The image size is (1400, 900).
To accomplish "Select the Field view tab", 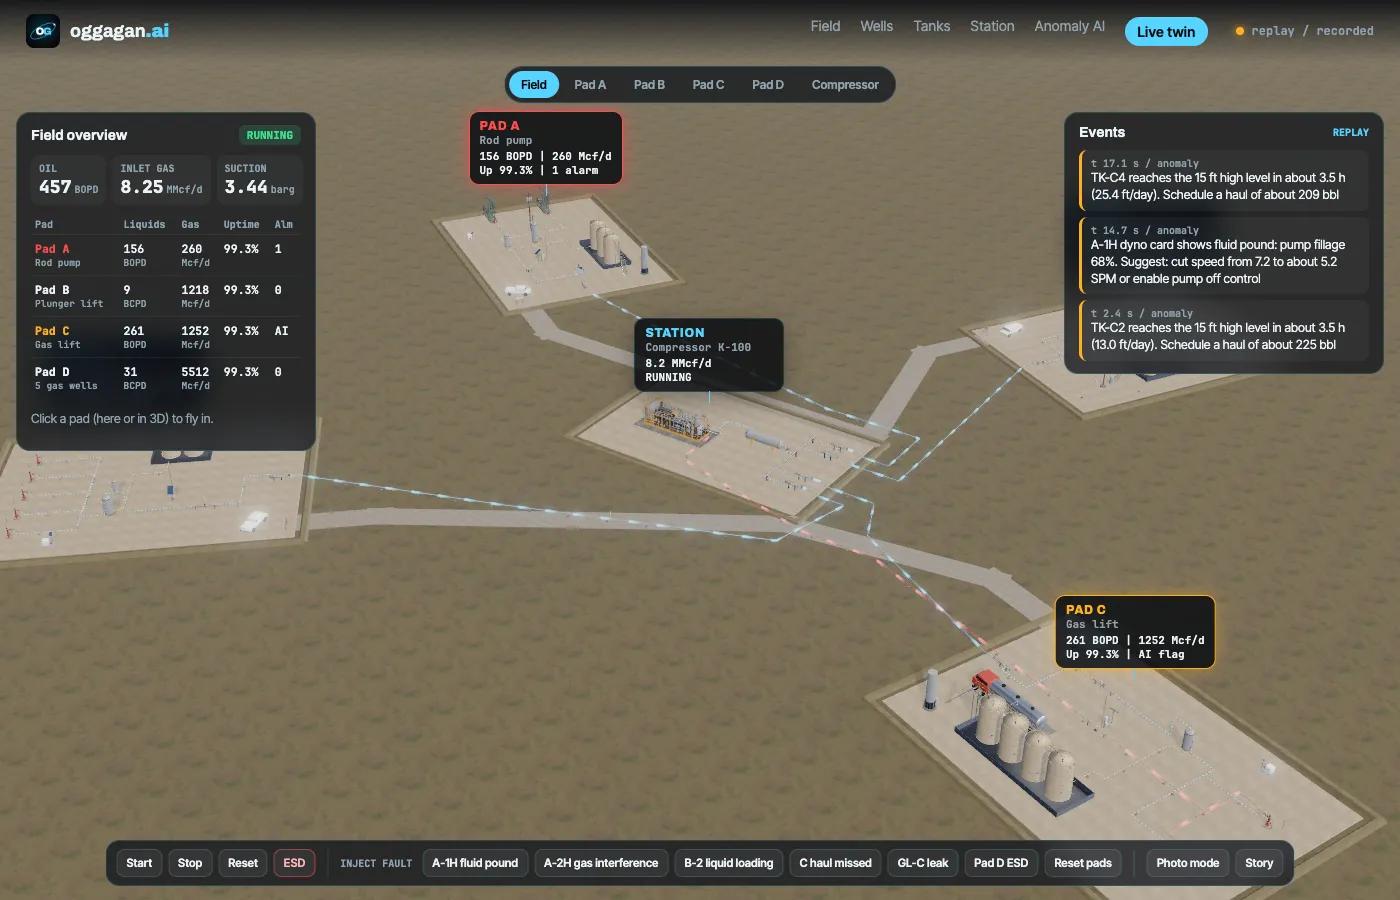I will 534,85.
